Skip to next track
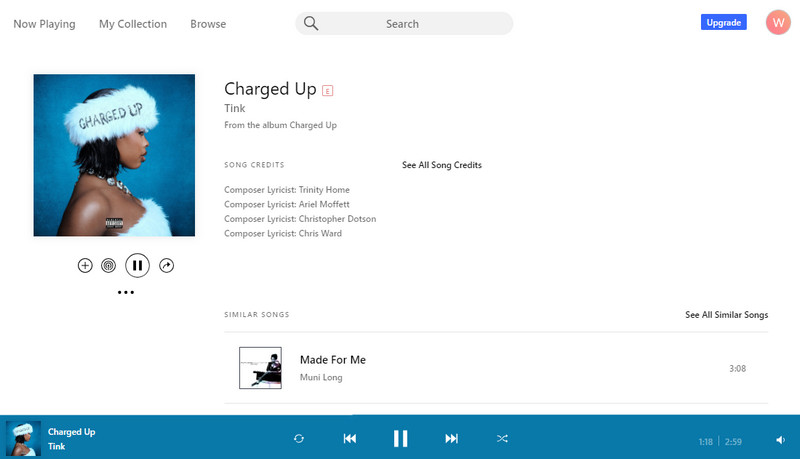800x459 pixels. click(x=451, y=439)
